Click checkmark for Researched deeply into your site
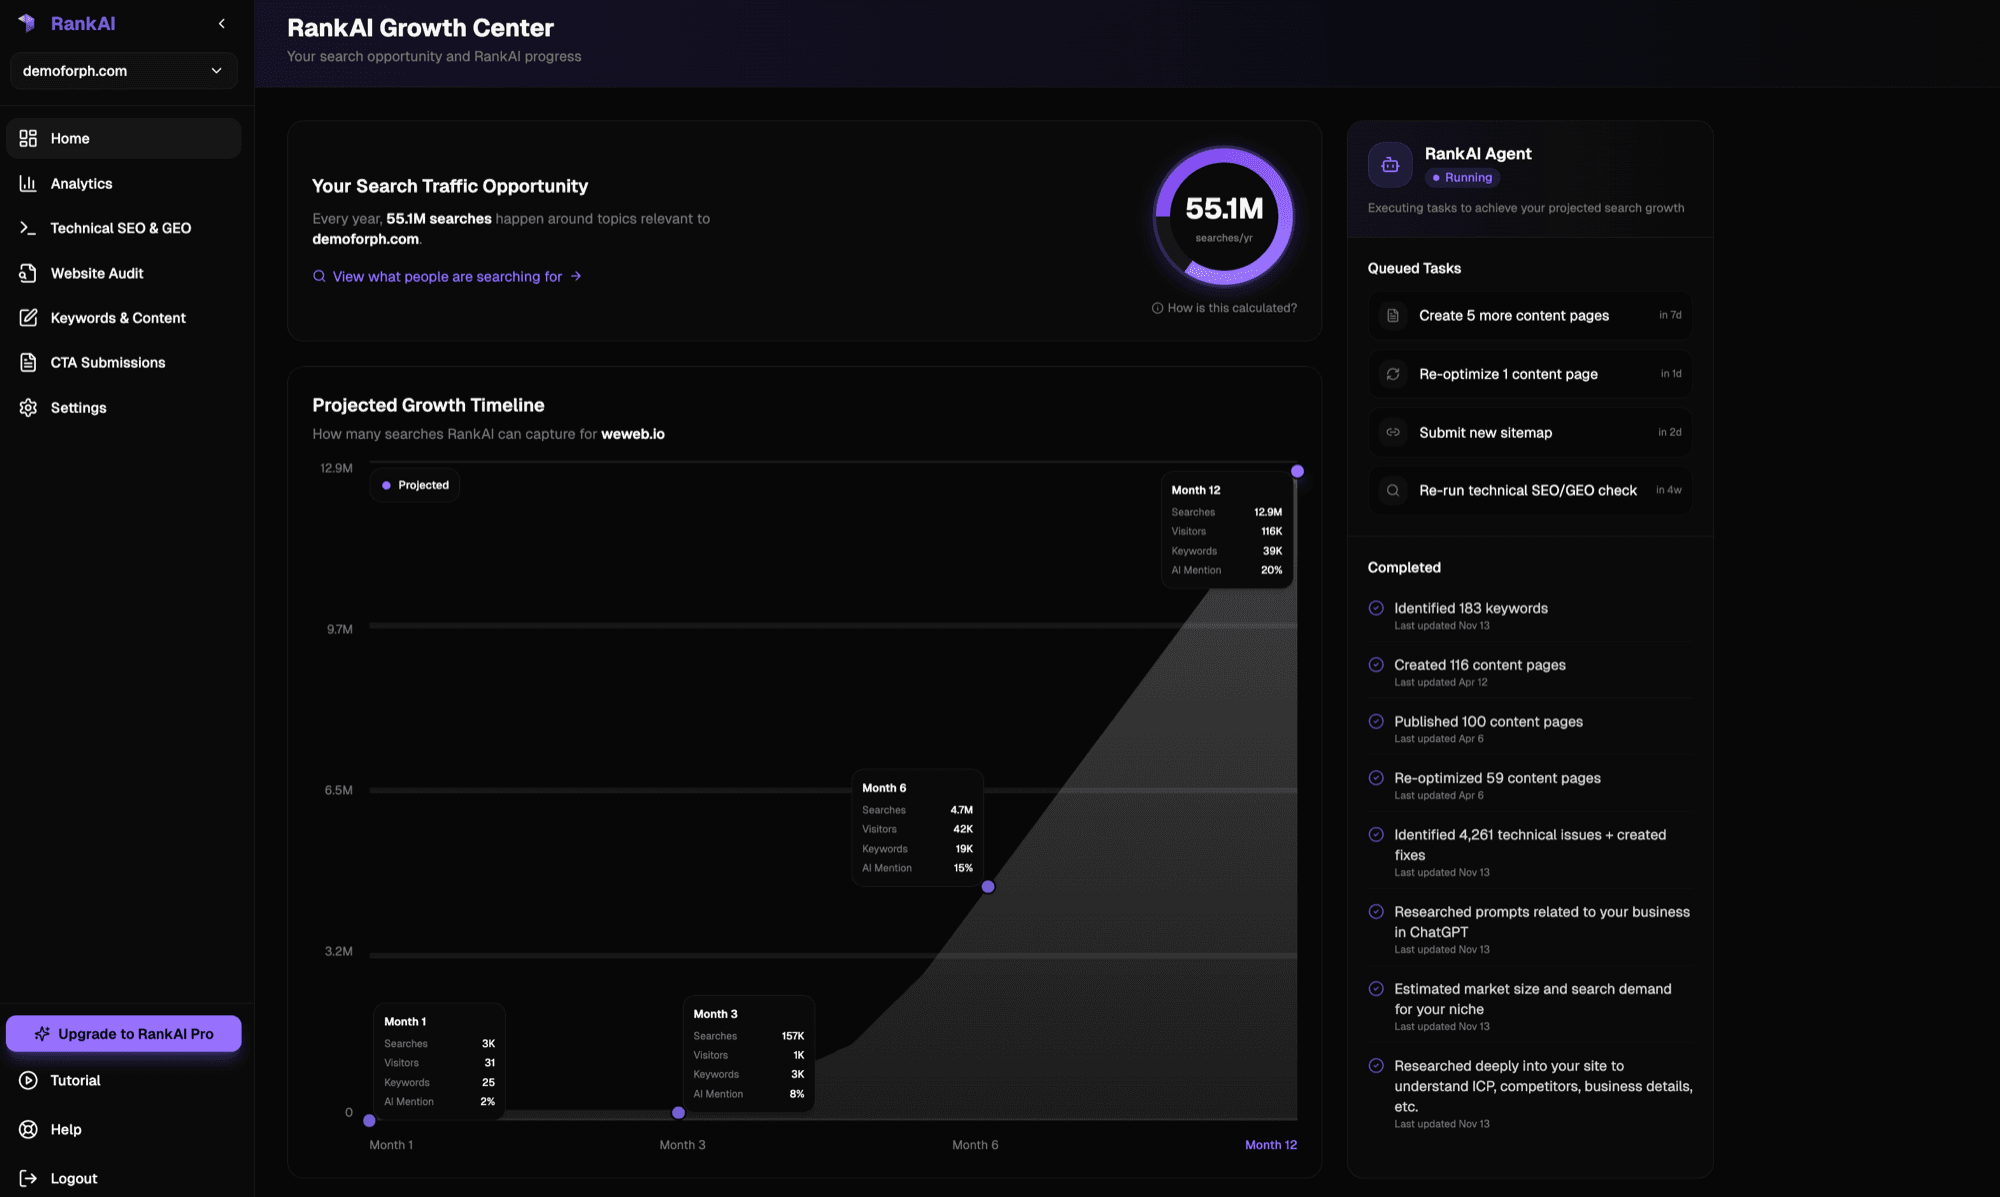2000x1197 pixels. point(1376,1066)
